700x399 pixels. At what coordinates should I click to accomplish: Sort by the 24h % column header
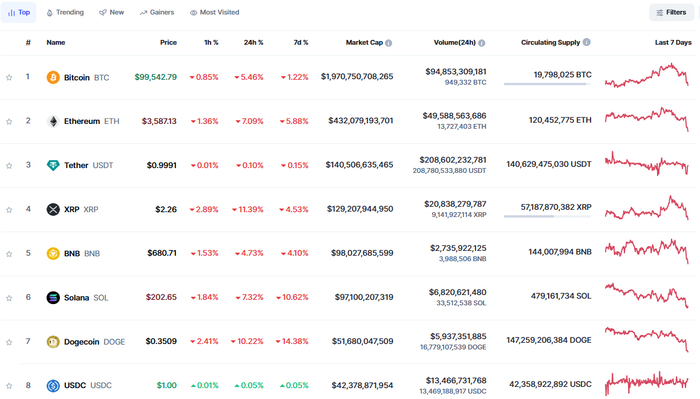pos(254,42)
